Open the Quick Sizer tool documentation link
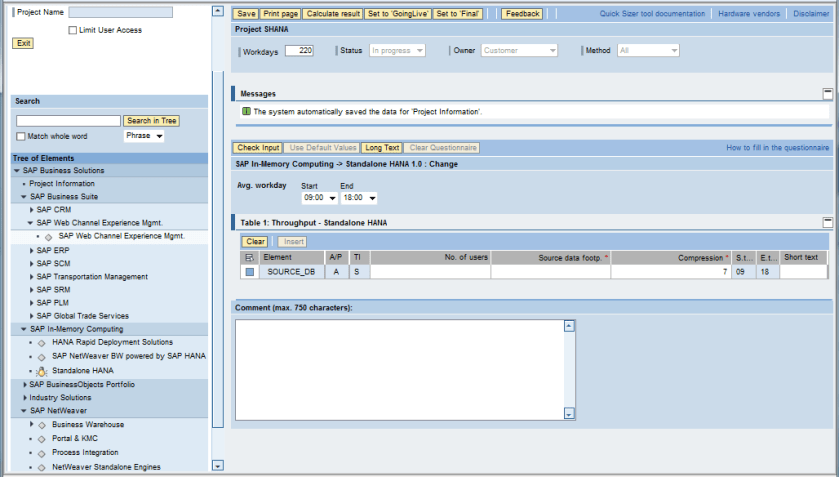The height and width of the screenshot is (477, 839). click(652, 14)
